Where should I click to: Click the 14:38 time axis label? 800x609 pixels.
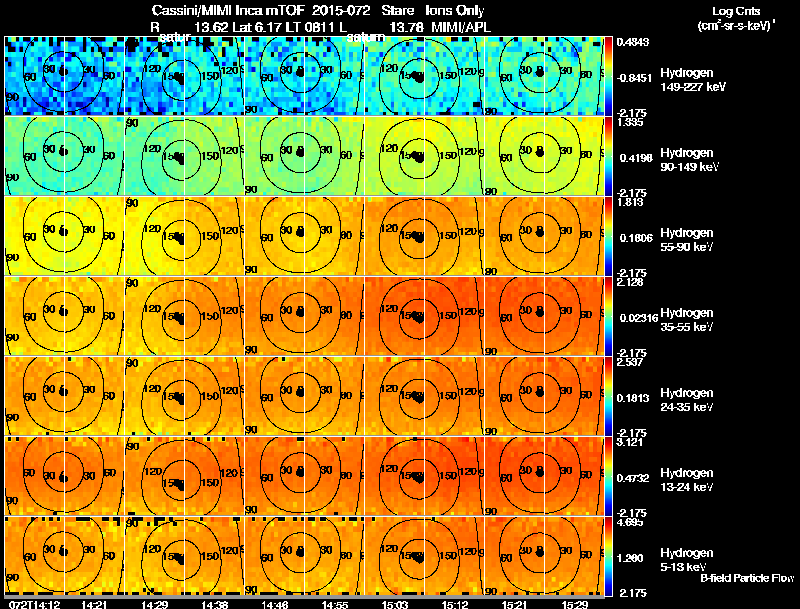215,604
